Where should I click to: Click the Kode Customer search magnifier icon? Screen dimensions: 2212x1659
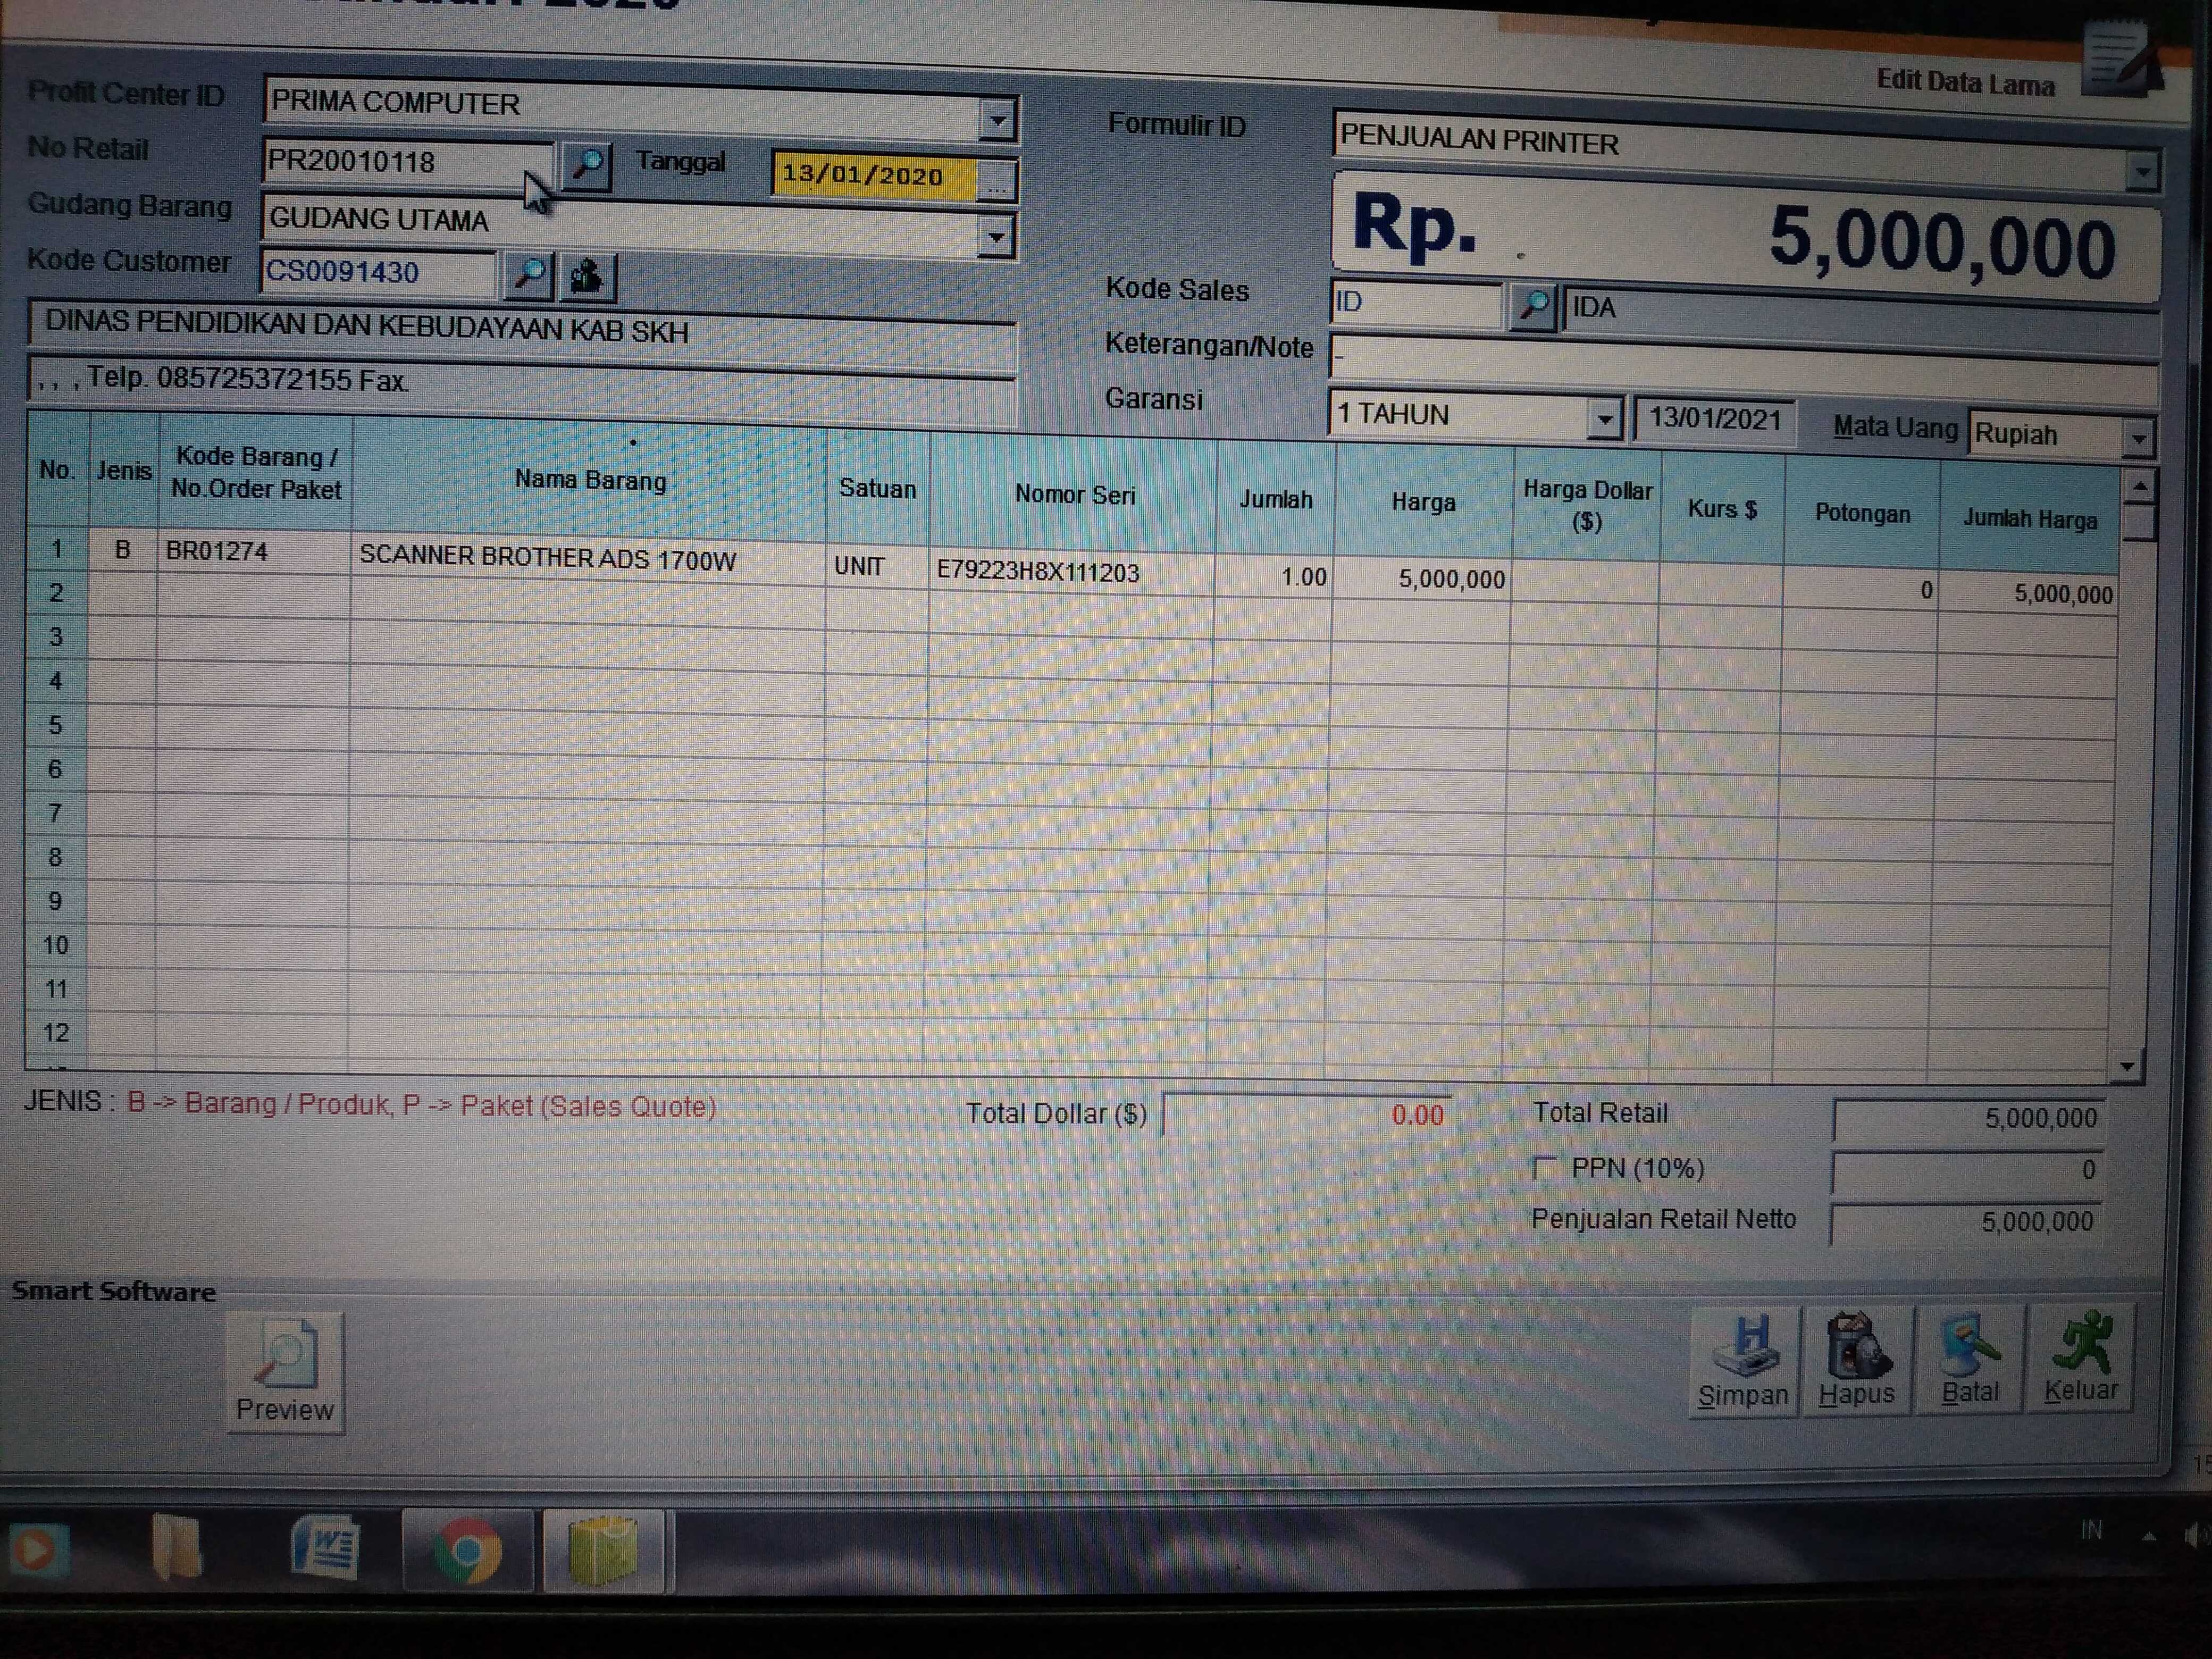529,274
